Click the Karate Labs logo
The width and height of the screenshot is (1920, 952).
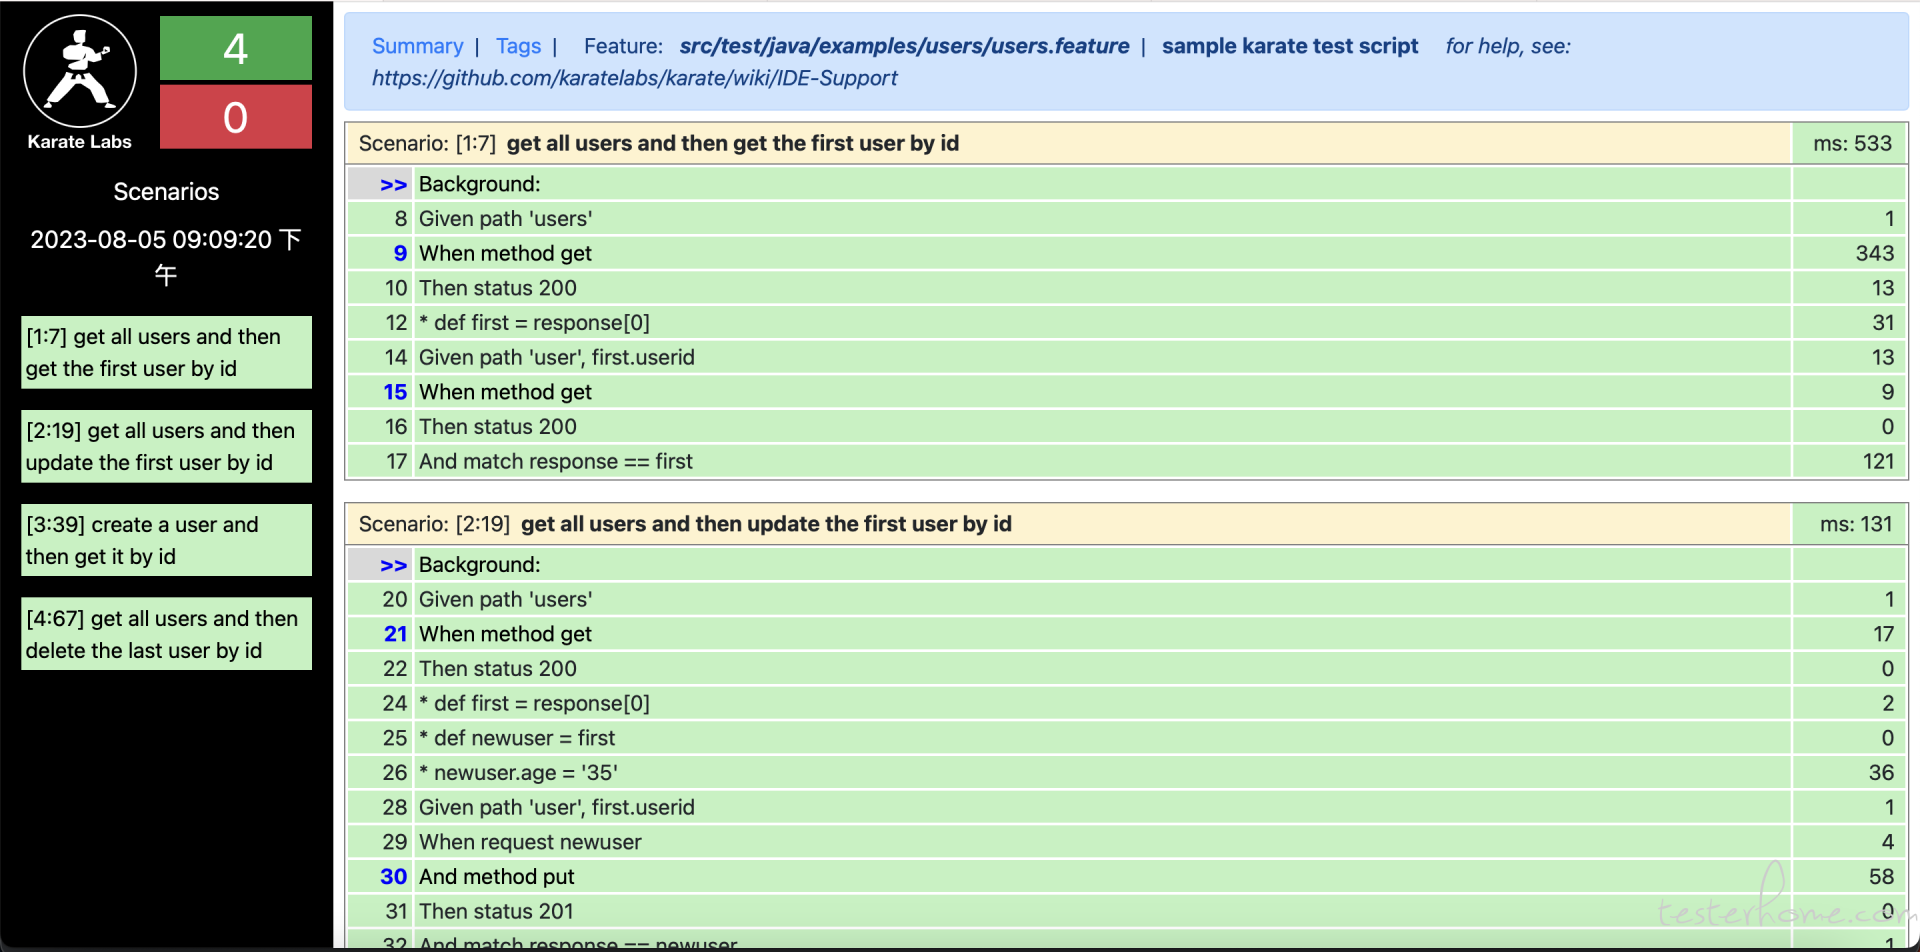pyautogui.click(x=80, y=82)
